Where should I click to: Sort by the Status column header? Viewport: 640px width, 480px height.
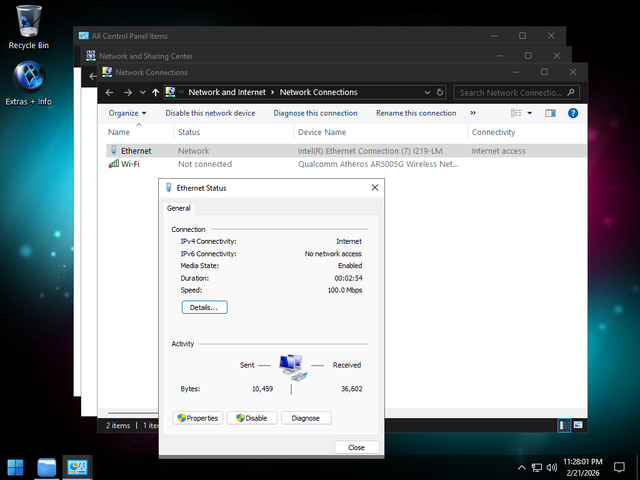(189, 132)
